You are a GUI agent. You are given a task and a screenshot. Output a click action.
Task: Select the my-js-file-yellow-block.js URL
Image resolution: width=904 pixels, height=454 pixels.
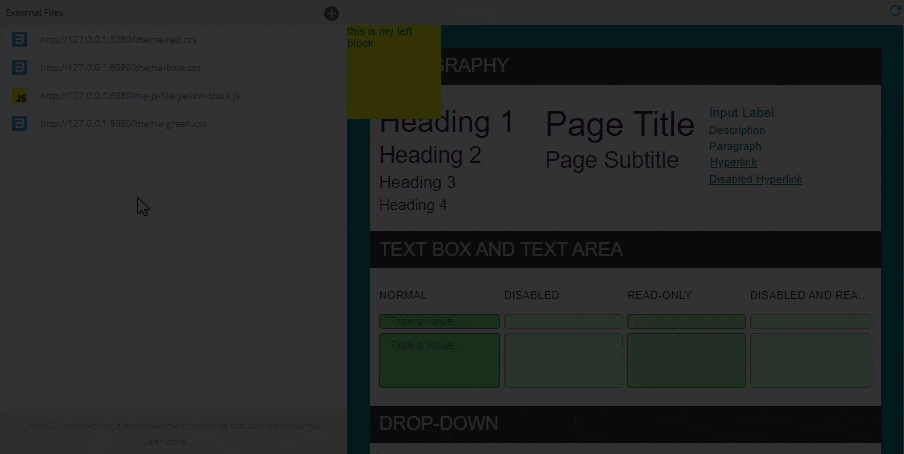(x=140, y=96)
